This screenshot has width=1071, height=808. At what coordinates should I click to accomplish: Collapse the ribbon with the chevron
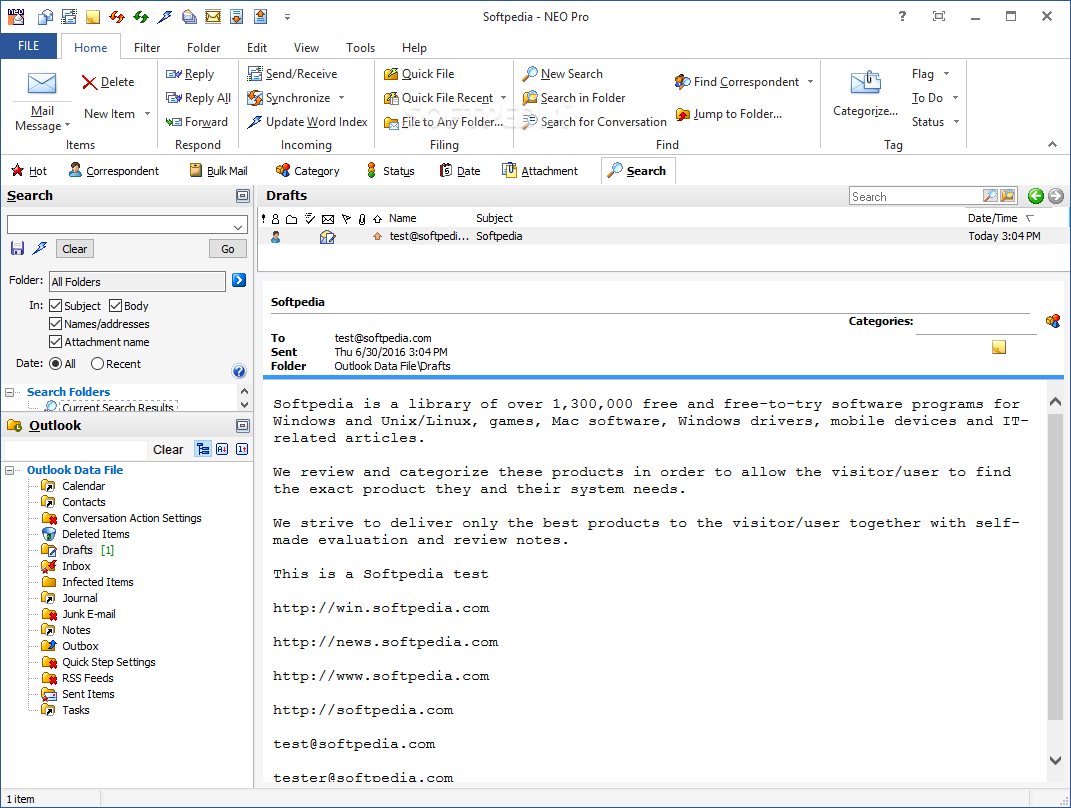click(1053, 144)
